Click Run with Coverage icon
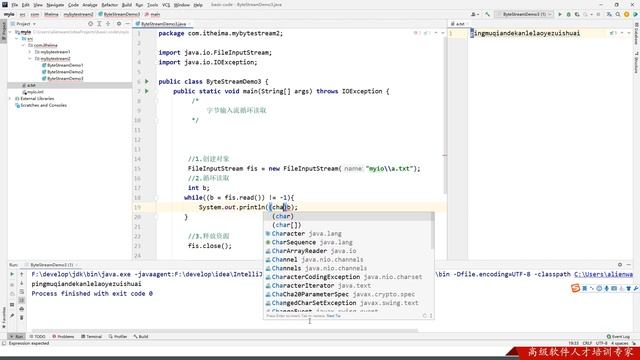 coord(577,14)
